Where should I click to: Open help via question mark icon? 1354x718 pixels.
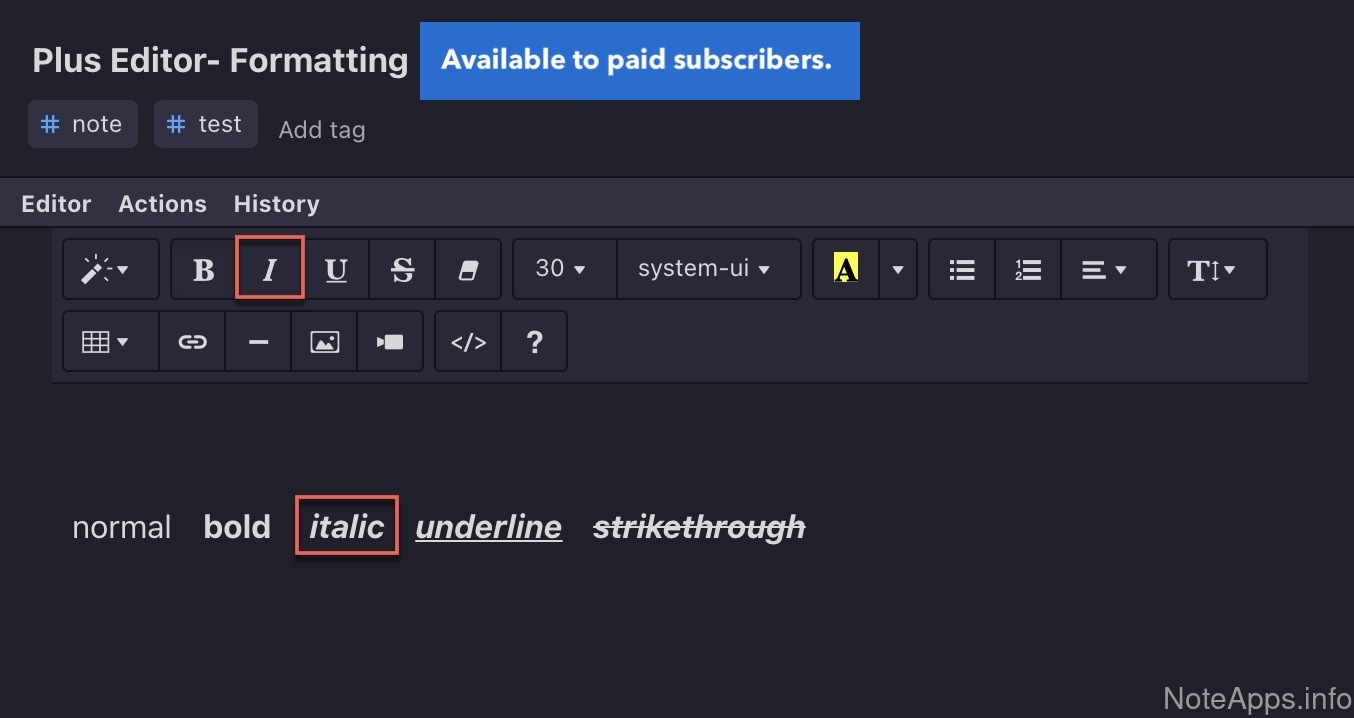(534, 342)
